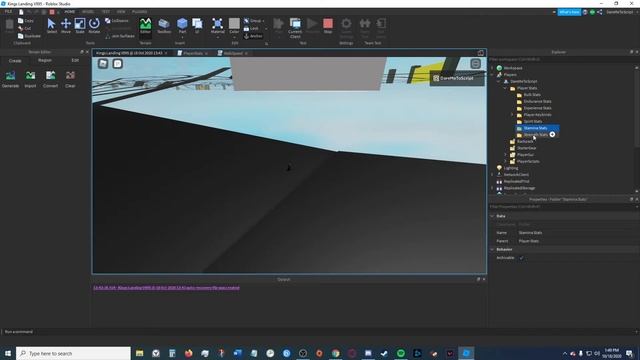Select the Edit tab in Terrain Editor
The image size is (640, 360).
75,60
